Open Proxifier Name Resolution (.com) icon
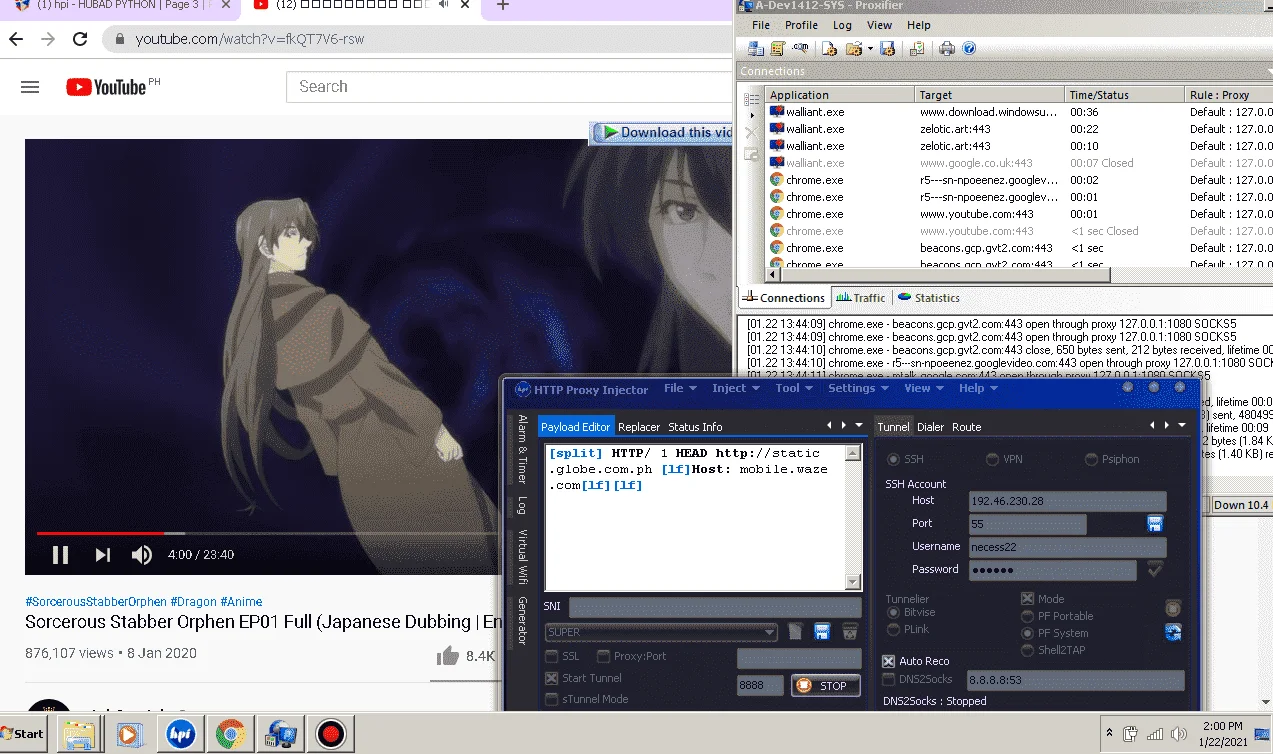Screen dimensions: 1273x754 pos(801,48)
